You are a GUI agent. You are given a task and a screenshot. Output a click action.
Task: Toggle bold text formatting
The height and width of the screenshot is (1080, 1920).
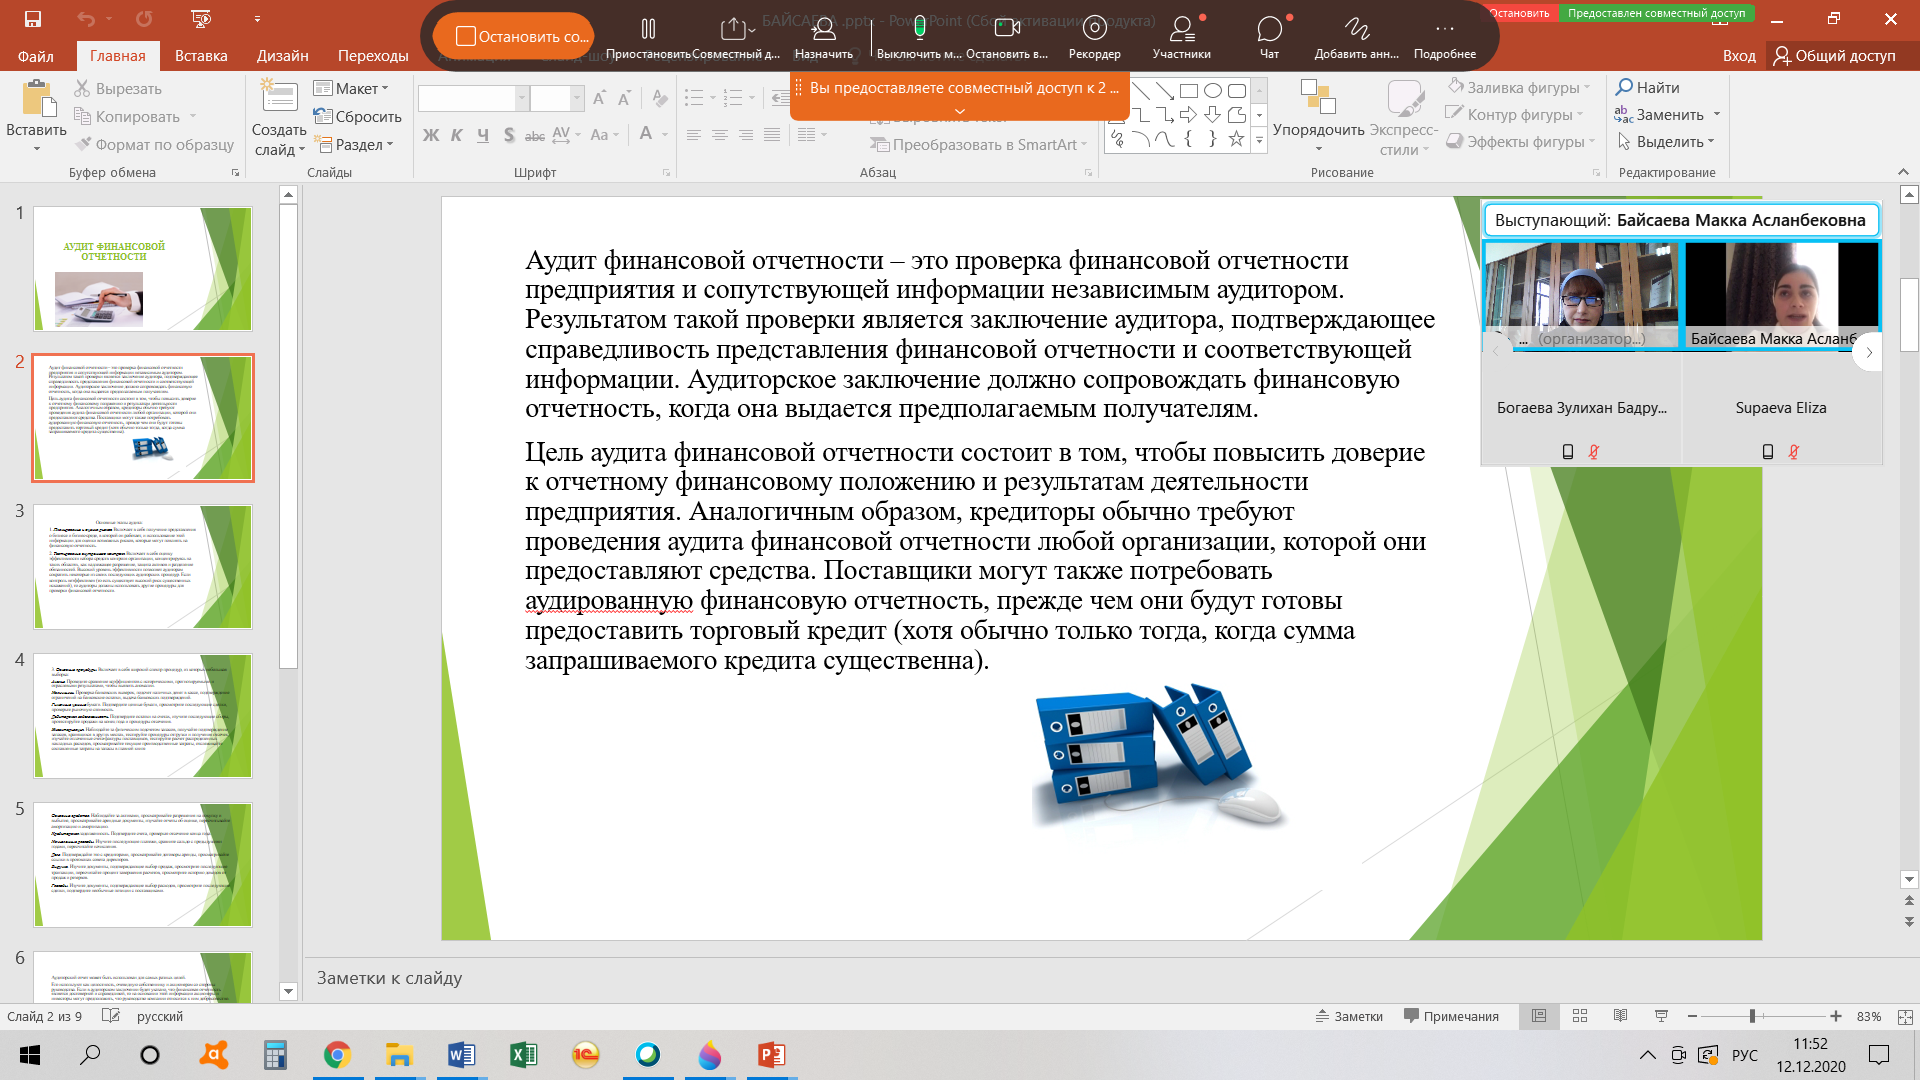[x=431, y=135]
